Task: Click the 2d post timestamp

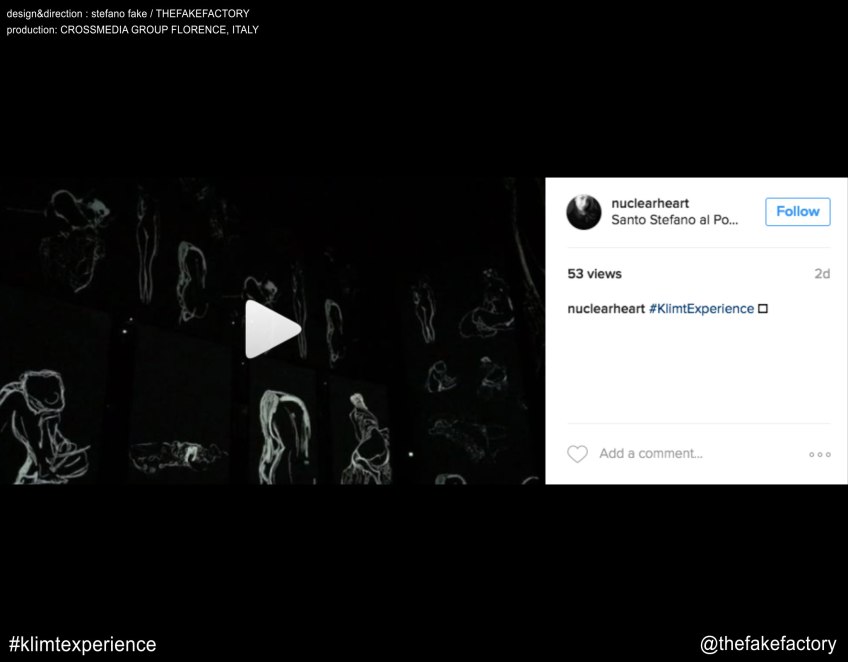Action: click(822, 274)
